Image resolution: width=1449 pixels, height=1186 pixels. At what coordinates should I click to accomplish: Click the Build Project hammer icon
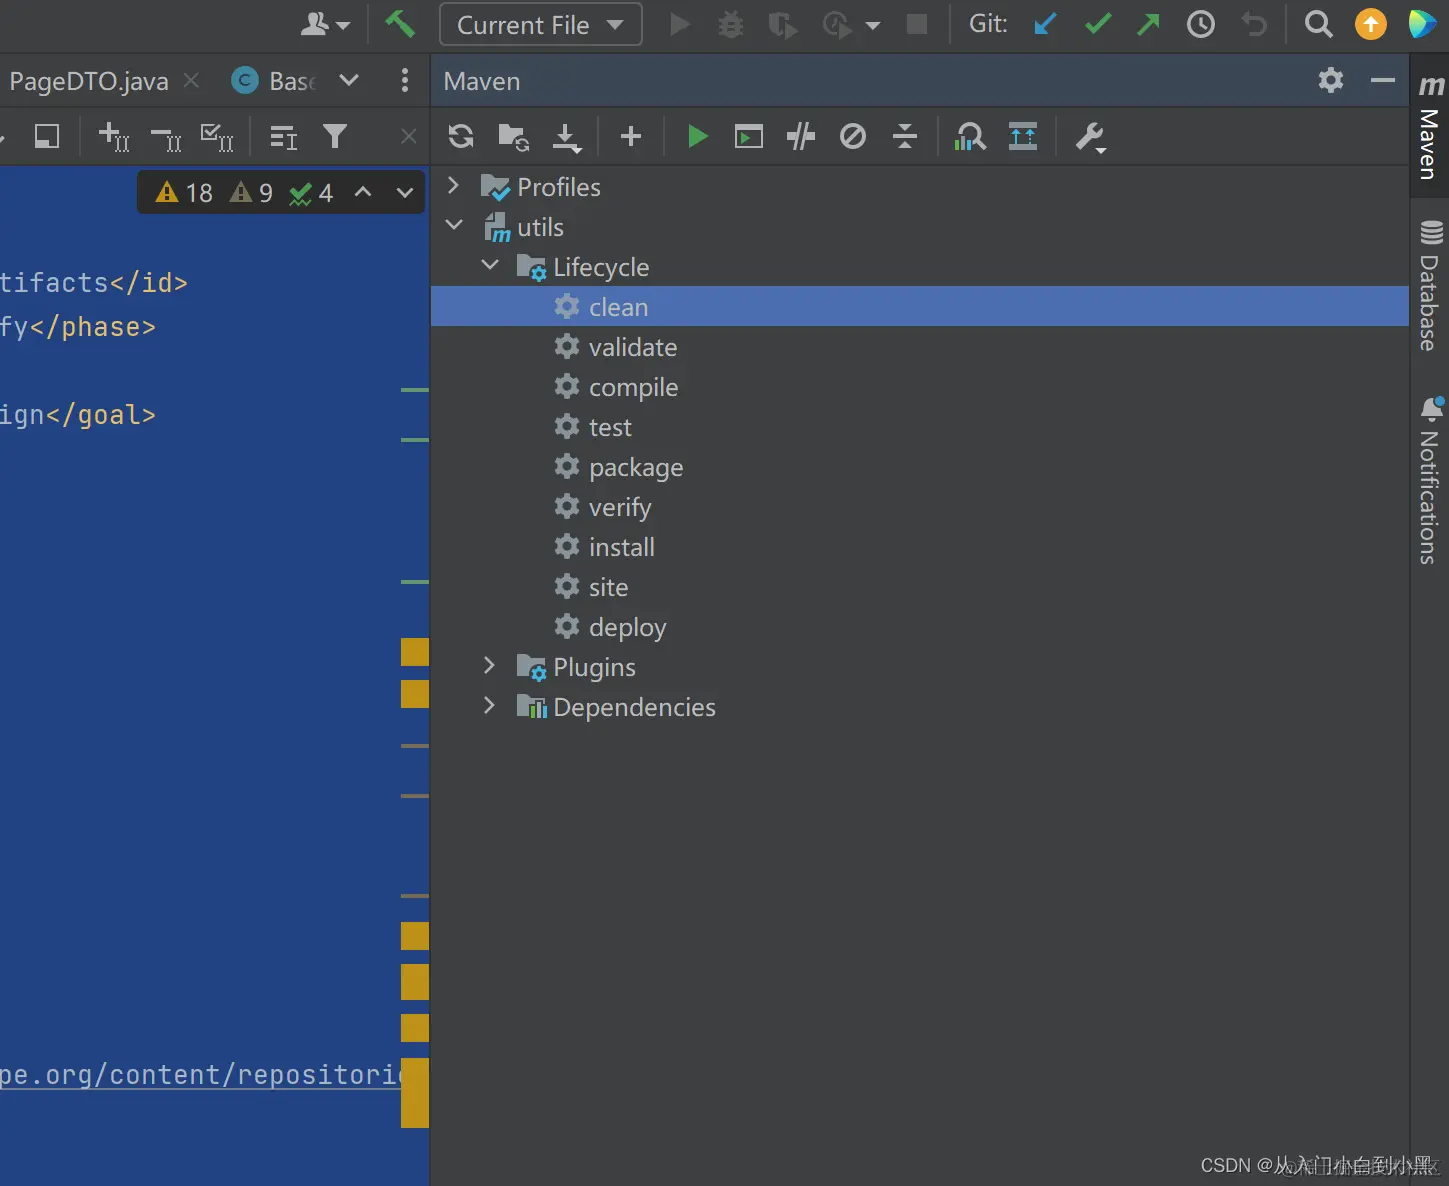tap(399, 23)
